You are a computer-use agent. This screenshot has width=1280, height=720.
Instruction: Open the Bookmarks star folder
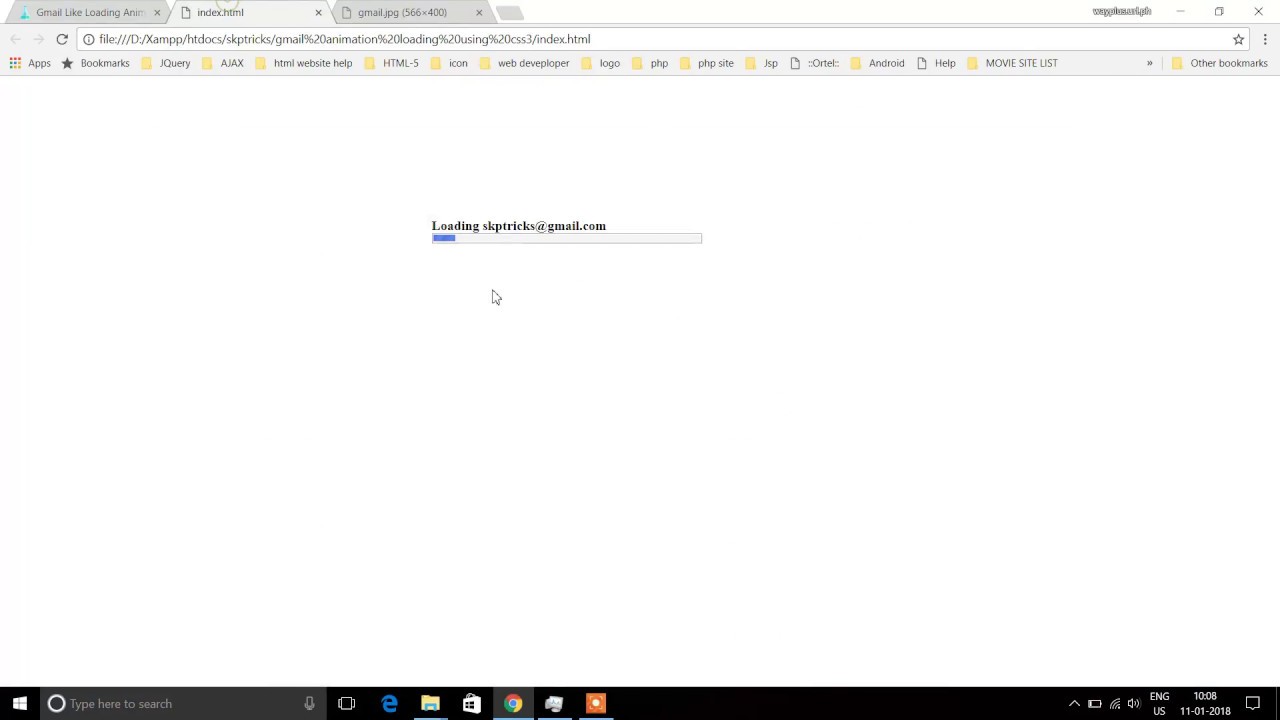coord(95,63)
